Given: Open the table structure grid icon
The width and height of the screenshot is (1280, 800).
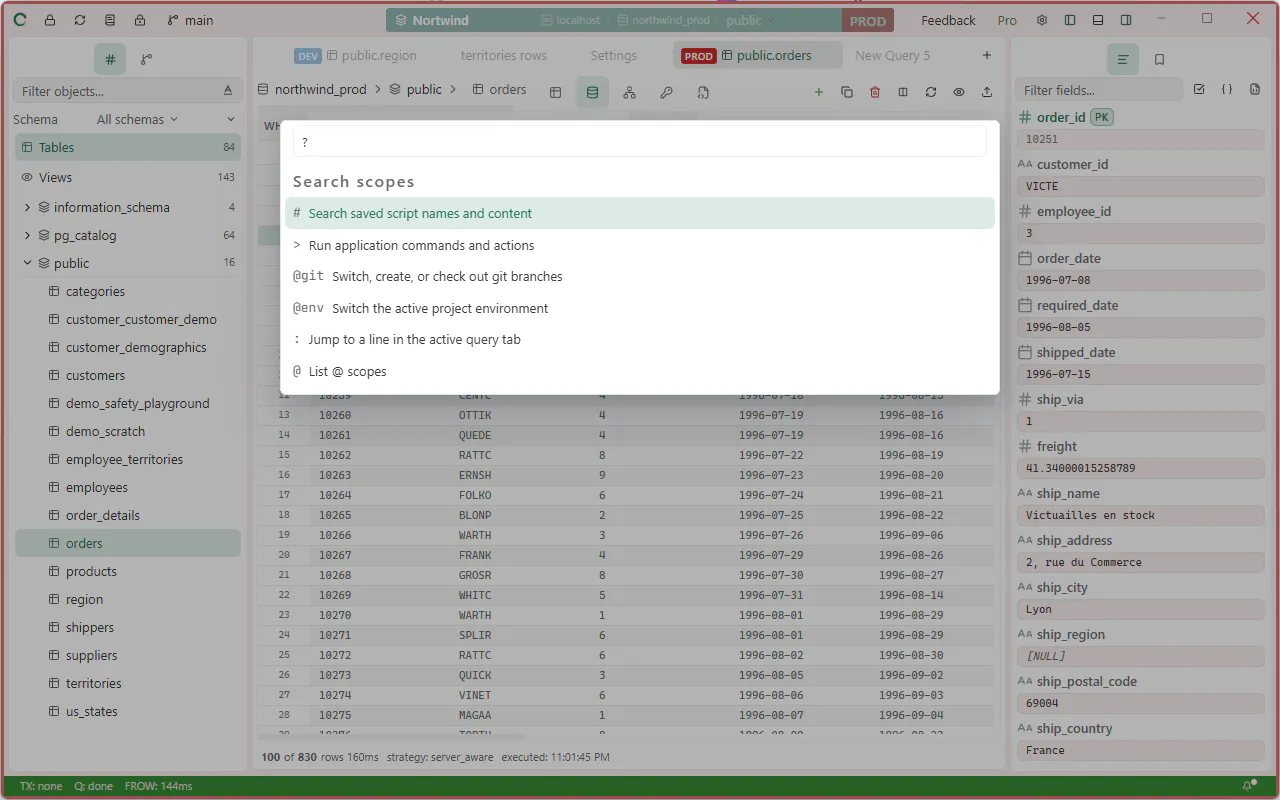Looking at the screenshot, I should 555,92.
